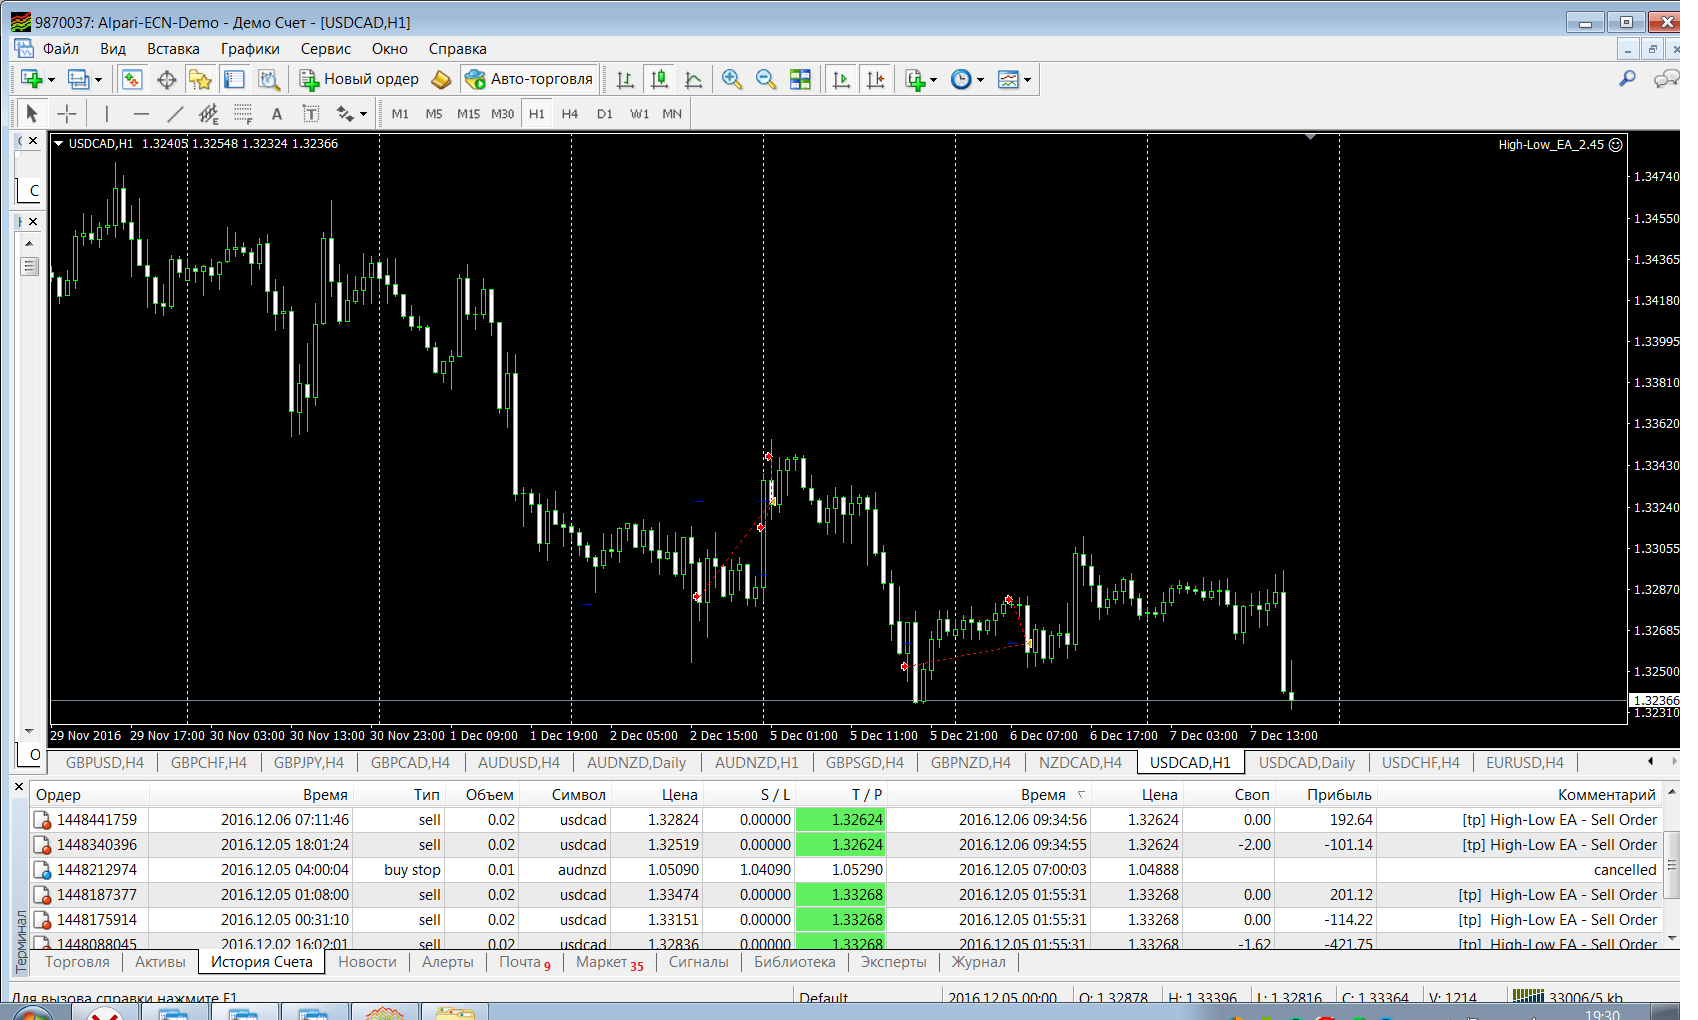Screen dimensions: 1698x1020
Task: Toggle the chart auto scroll button
Action: pyautogui.click(x=841, y=79)
